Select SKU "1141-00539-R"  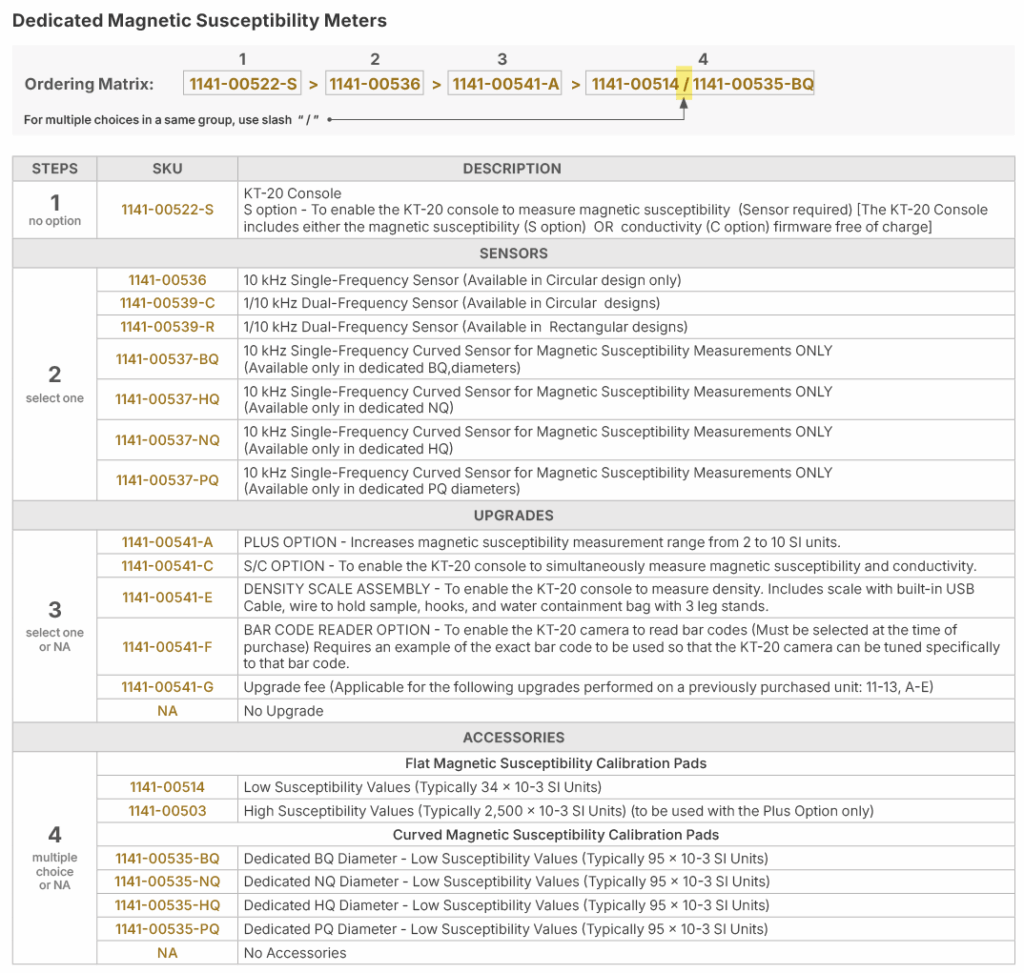pos(167,327)
